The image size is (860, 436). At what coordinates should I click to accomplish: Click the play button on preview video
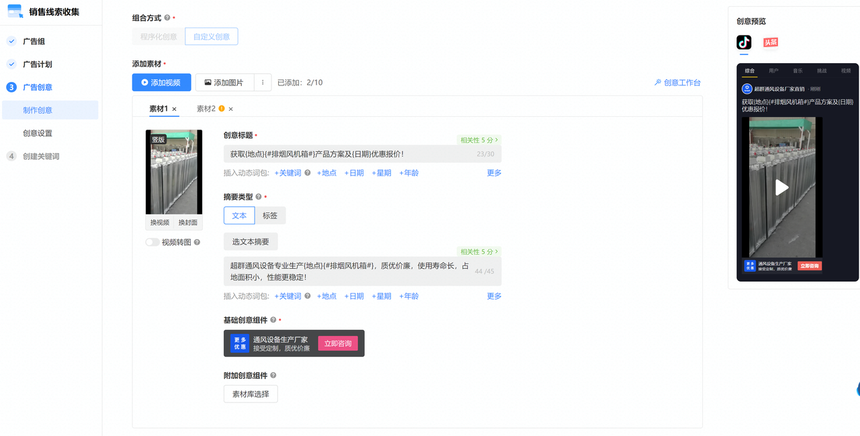pyautogui.click(x=782, y=187)
